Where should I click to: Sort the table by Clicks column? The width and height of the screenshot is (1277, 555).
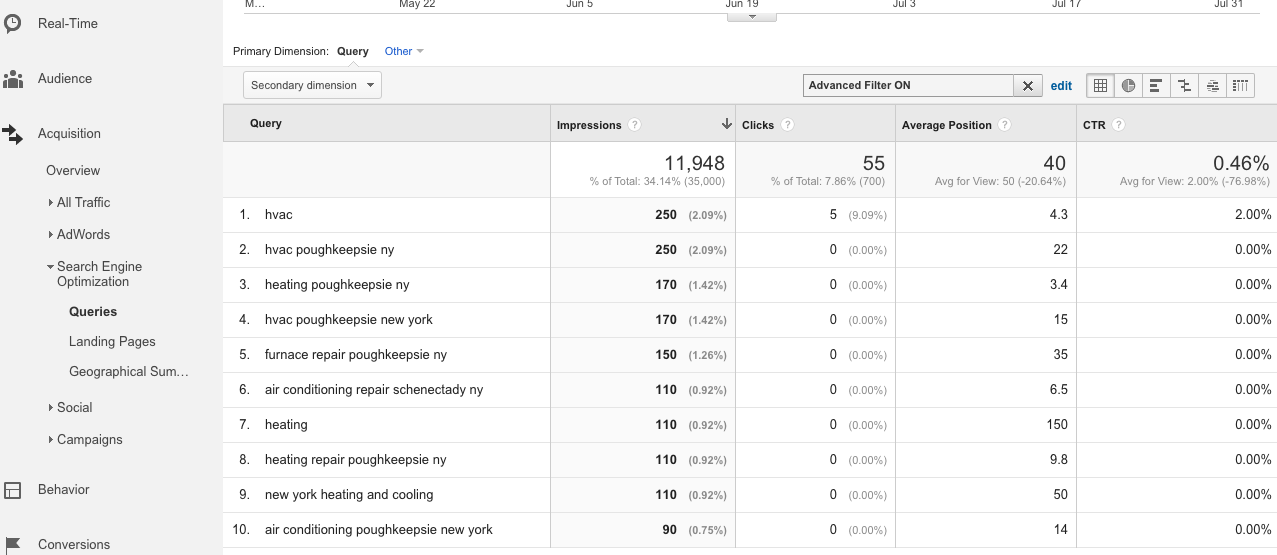(757, 125)
